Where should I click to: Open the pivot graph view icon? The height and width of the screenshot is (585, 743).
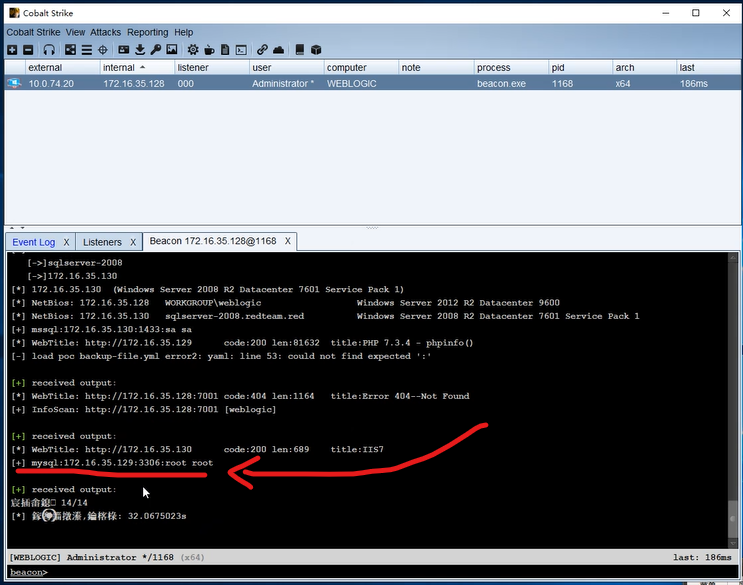(70, 50)
